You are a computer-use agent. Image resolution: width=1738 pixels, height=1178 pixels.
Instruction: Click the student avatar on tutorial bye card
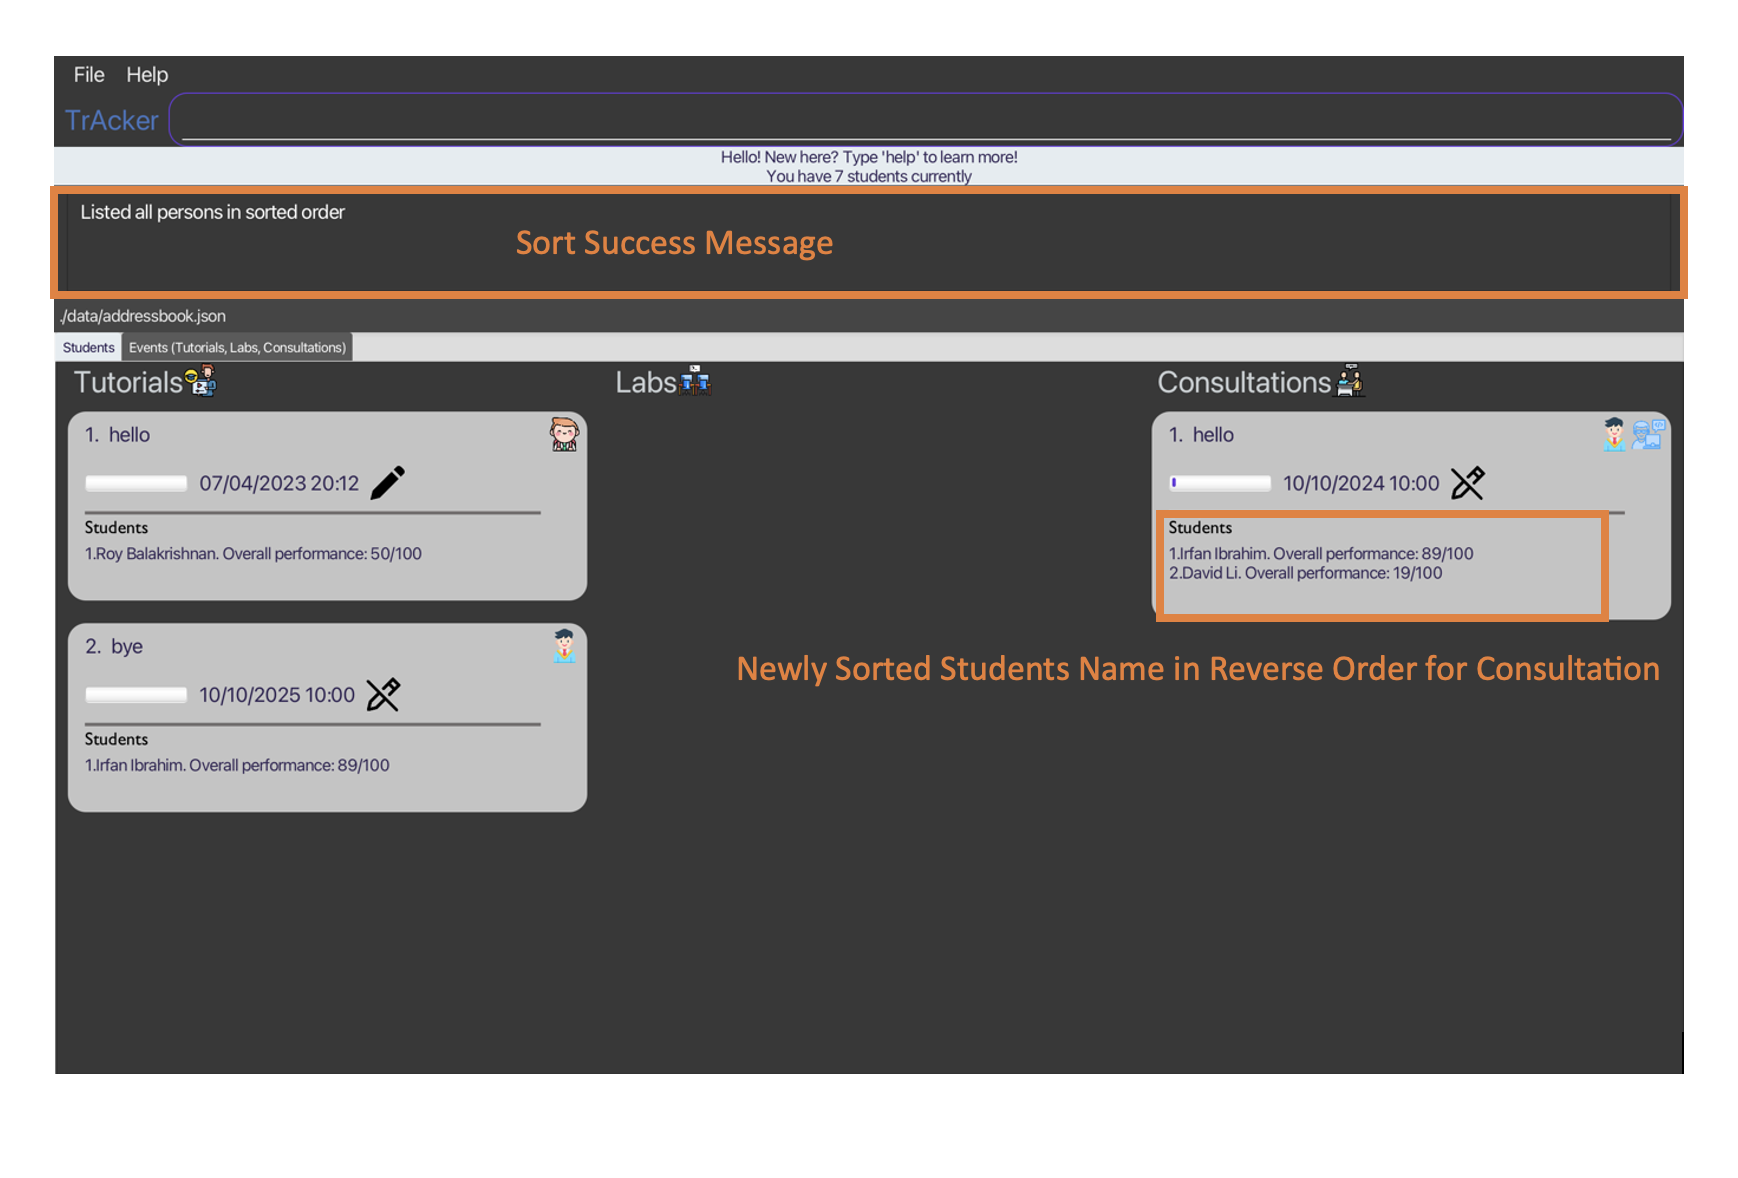(x=564, y=646)
